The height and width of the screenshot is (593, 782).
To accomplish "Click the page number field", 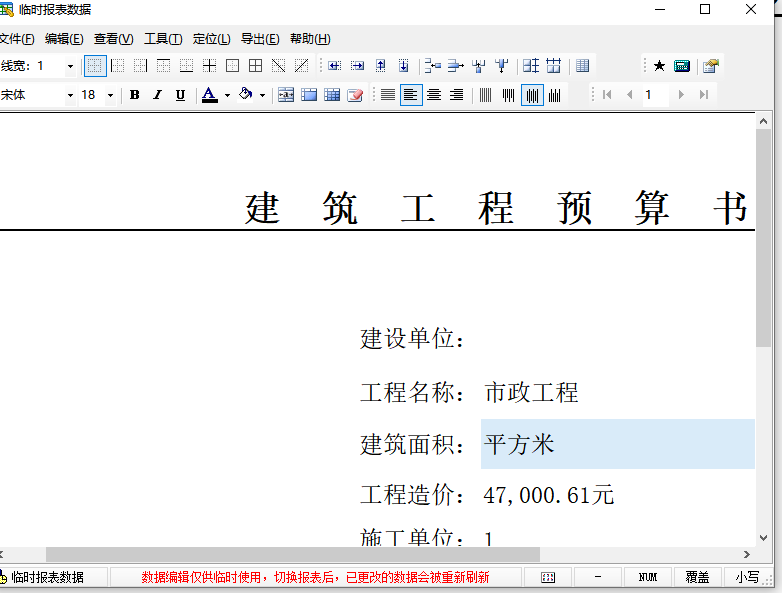I will click(655, 95).
